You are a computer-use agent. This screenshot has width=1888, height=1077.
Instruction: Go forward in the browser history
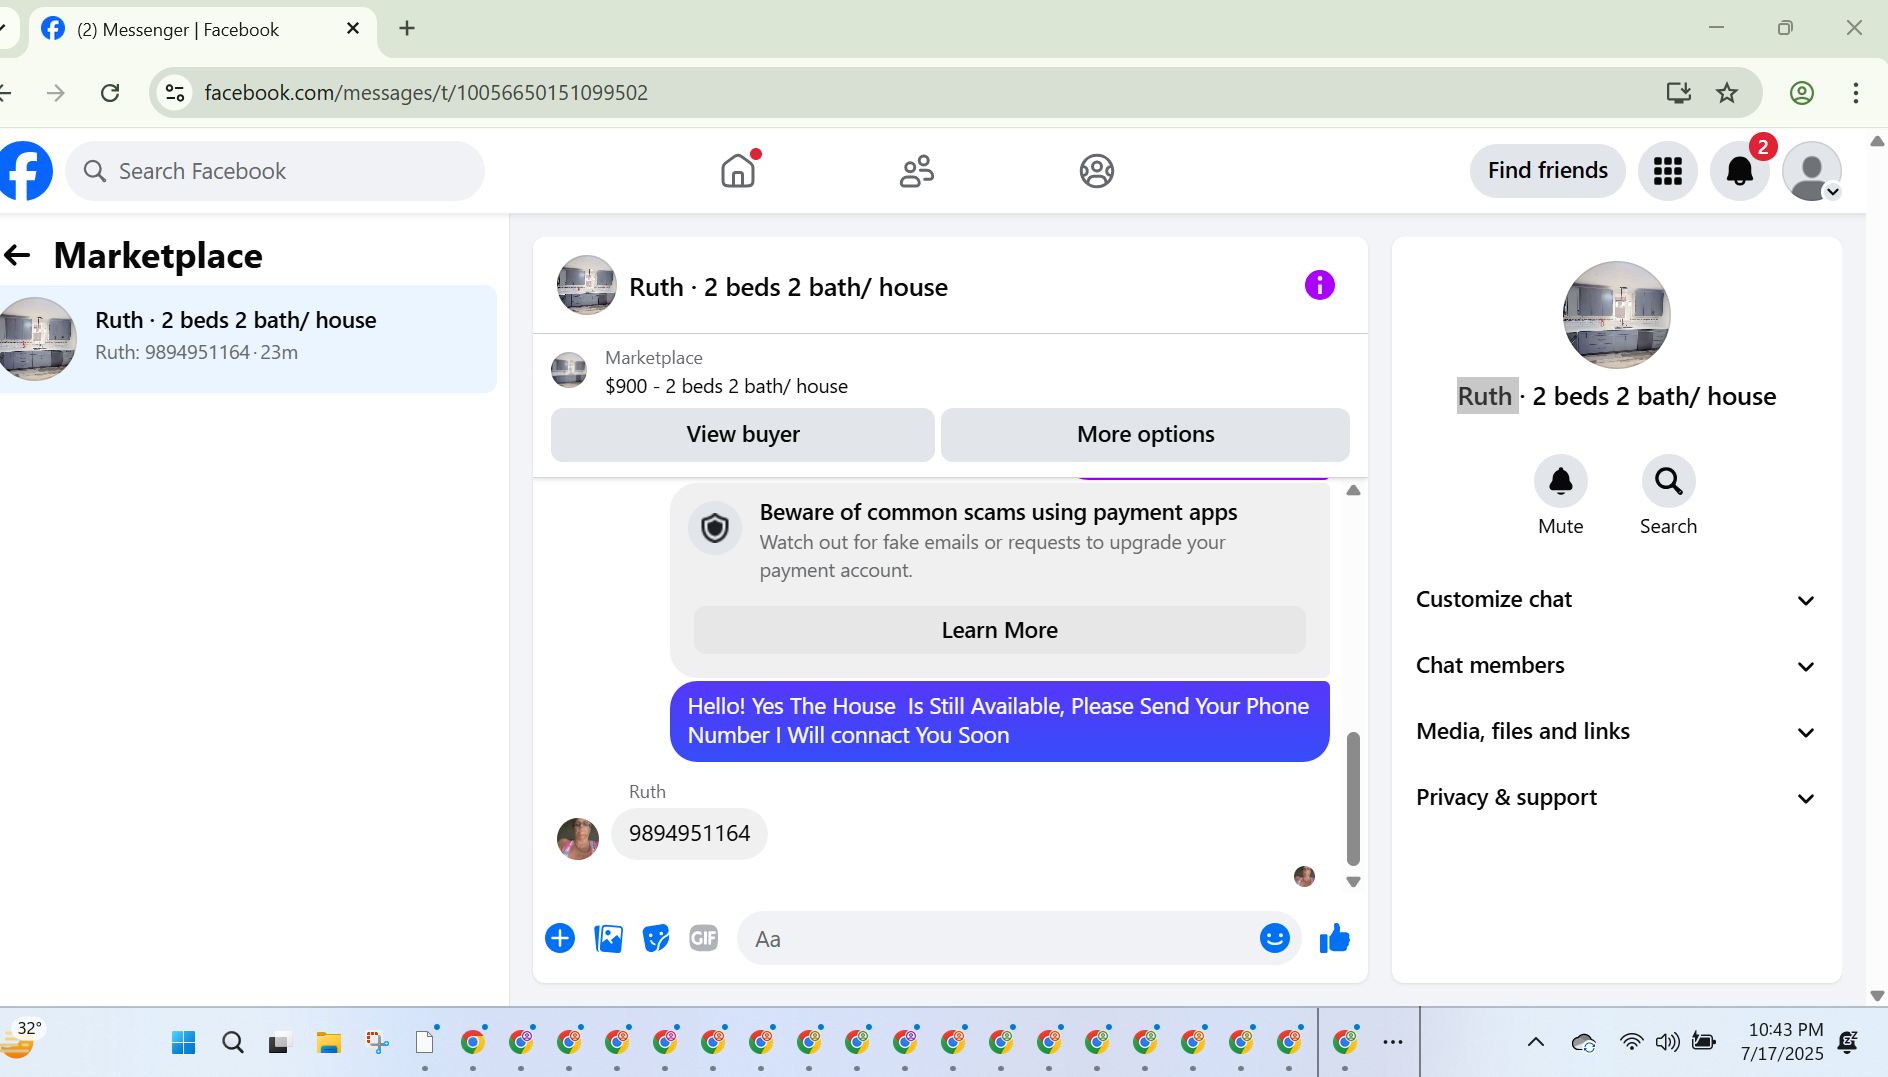click(56, 93)
